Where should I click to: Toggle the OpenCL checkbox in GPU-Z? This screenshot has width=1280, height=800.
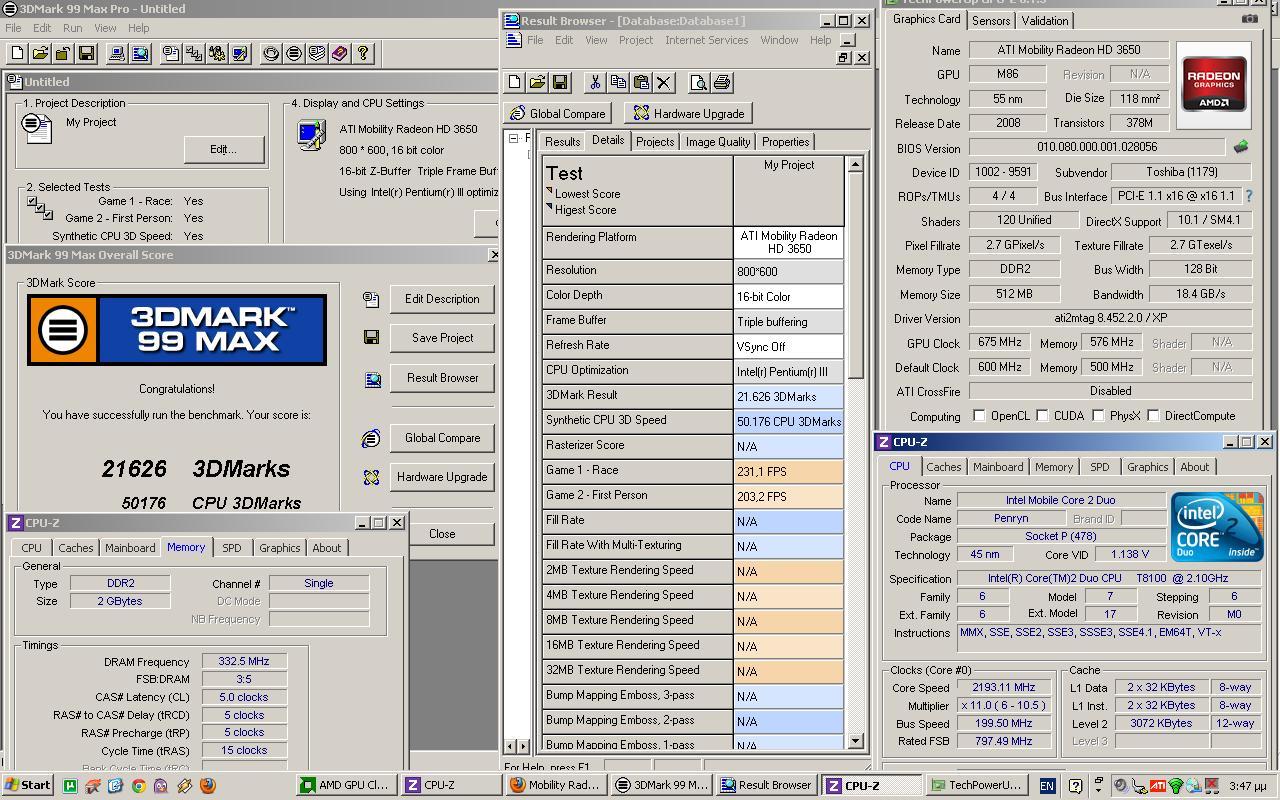(x=979, y=416)
